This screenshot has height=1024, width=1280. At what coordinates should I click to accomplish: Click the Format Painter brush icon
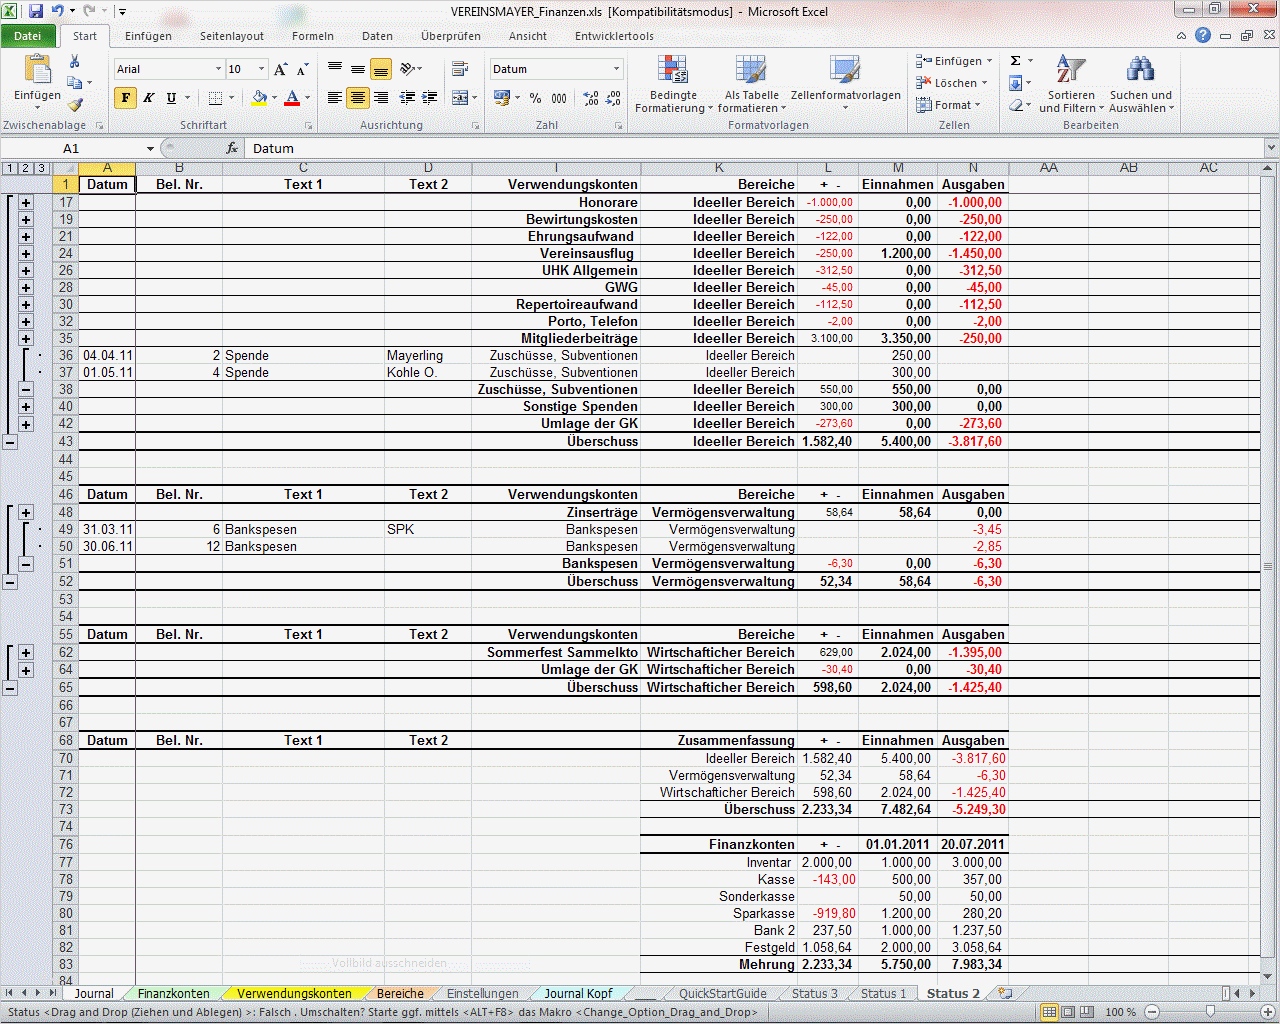click(x=75, y=104)
